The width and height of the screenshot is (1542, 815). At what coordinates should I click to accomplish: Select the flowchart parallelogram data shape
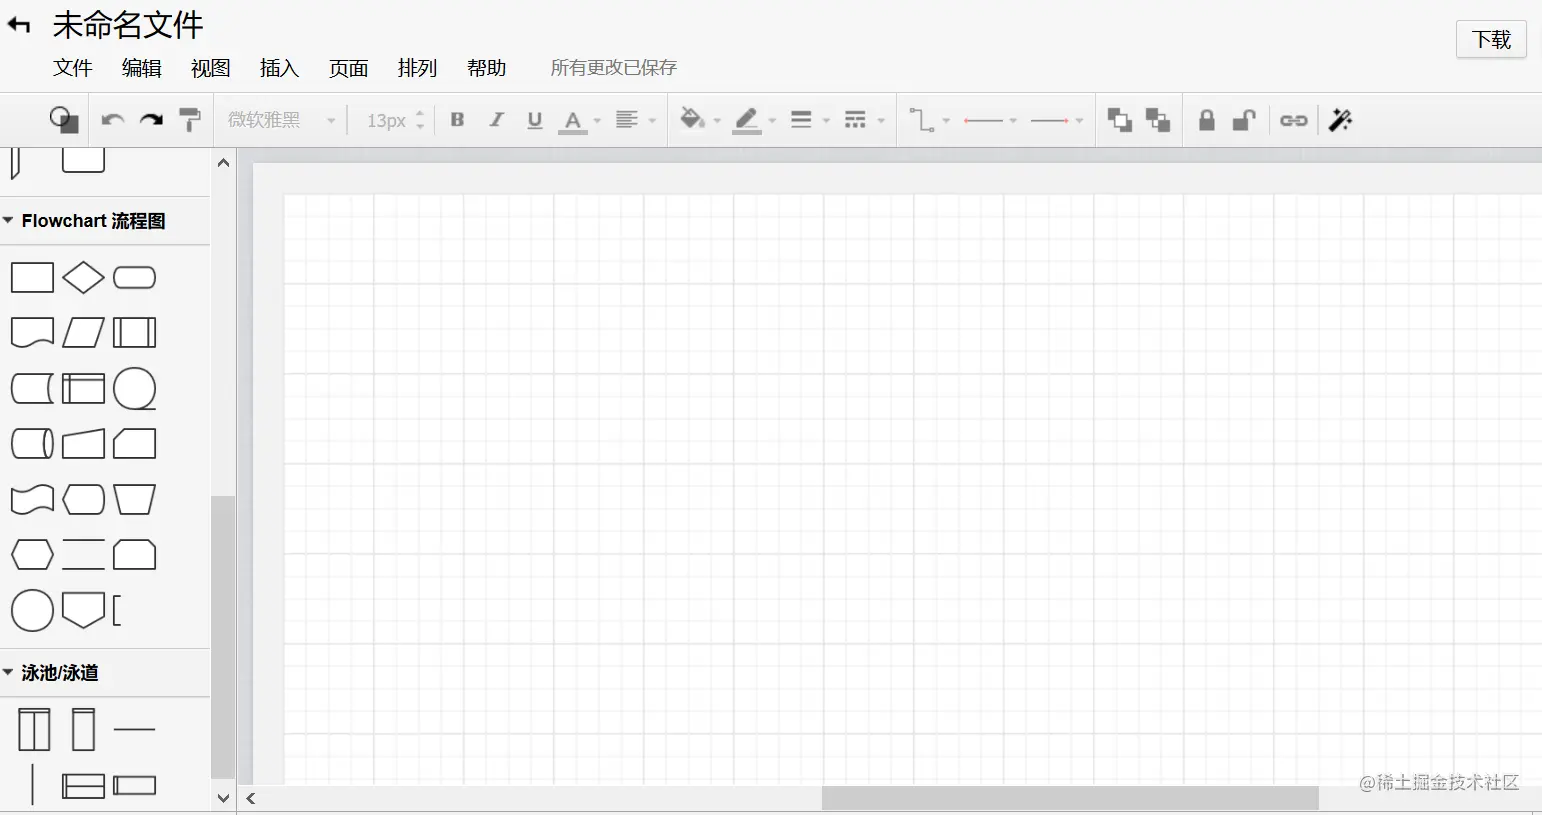coord(83,333)
